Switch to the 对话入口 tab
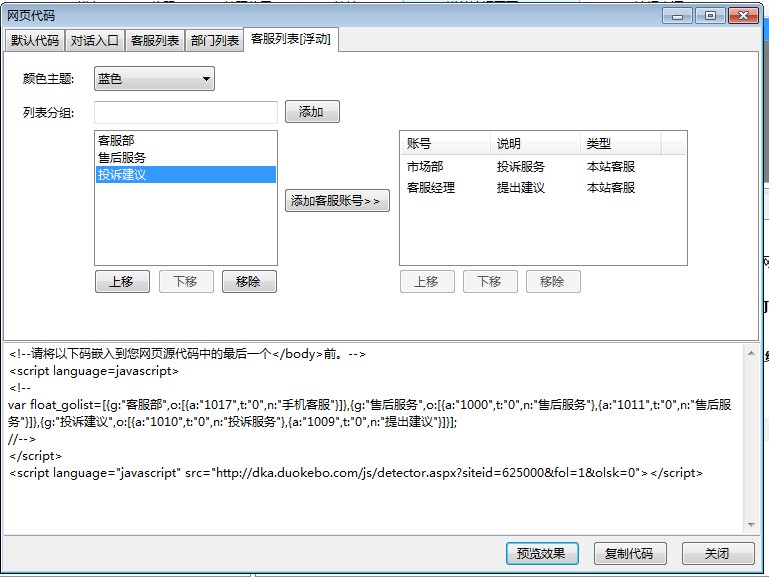This screenshot has width=769, height=577. 95,41
